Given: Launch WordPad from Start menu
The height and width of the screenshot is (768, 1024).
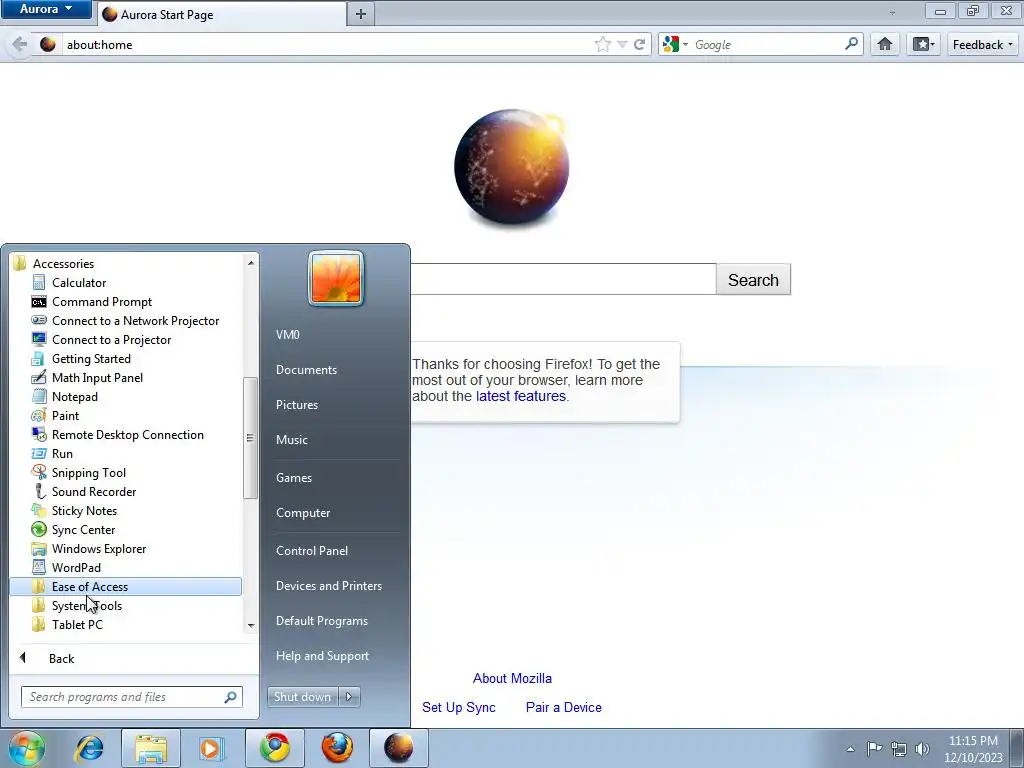Looking at the screenshot, I should click(x=76, y=567).
